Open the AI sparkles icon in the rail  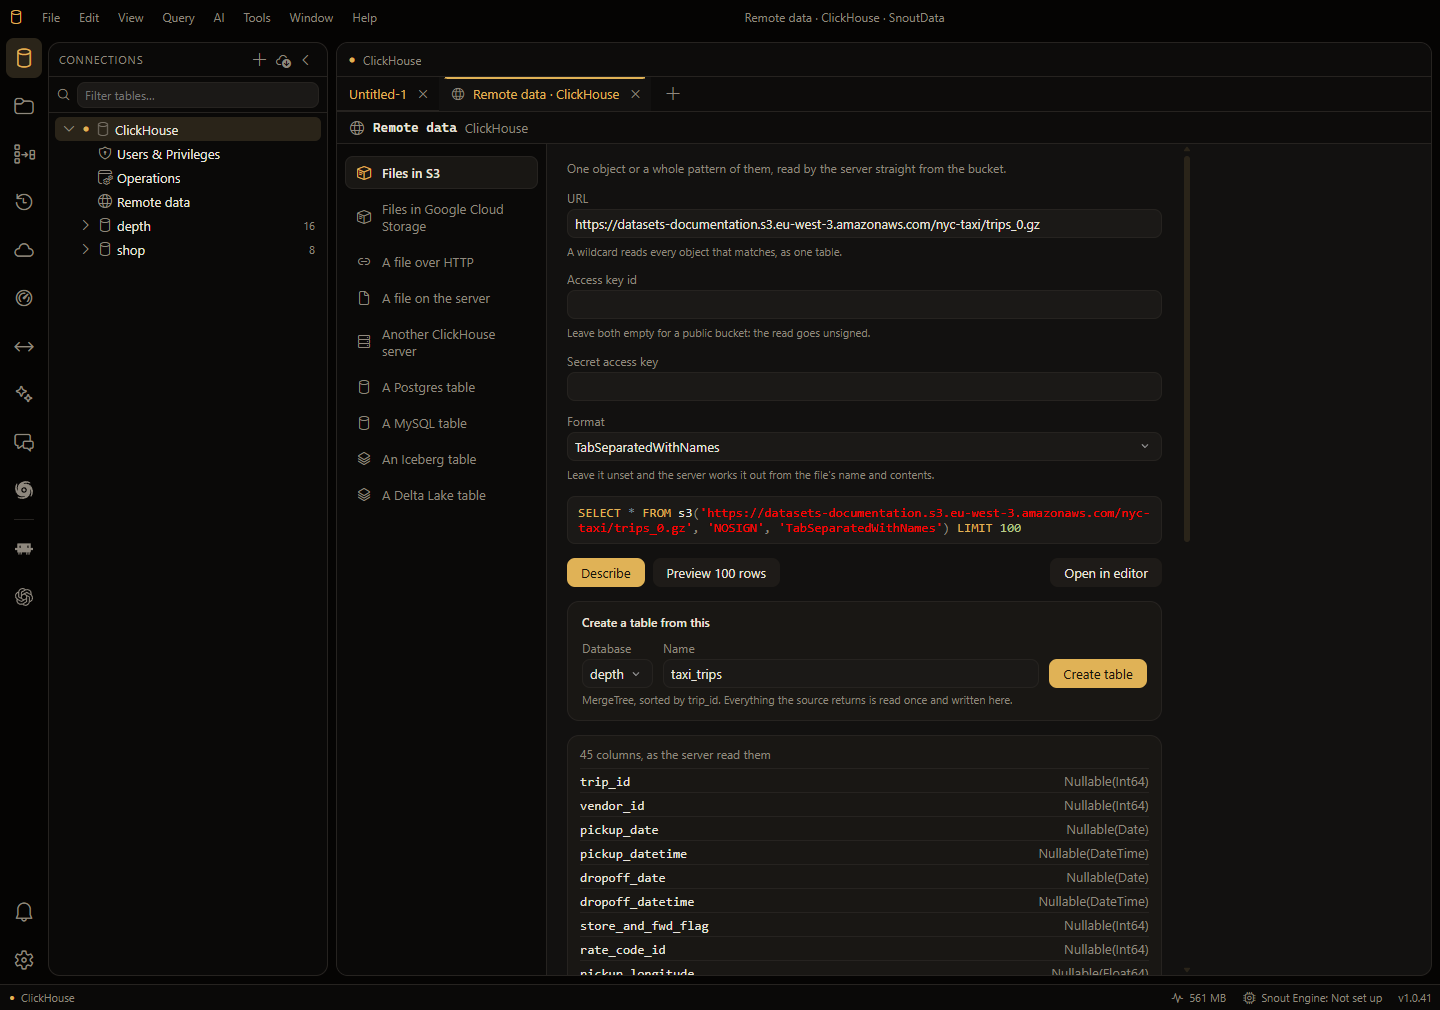pos(24,394)
